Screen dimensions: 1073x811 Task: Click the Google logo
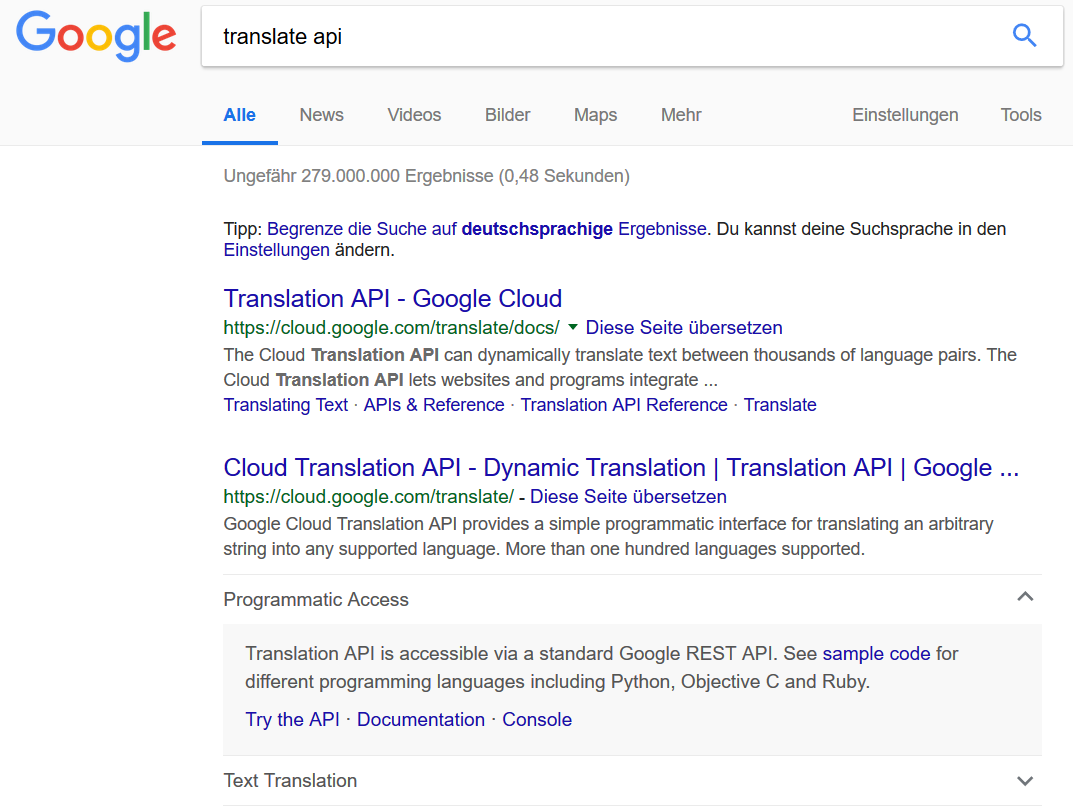[95, 36]
